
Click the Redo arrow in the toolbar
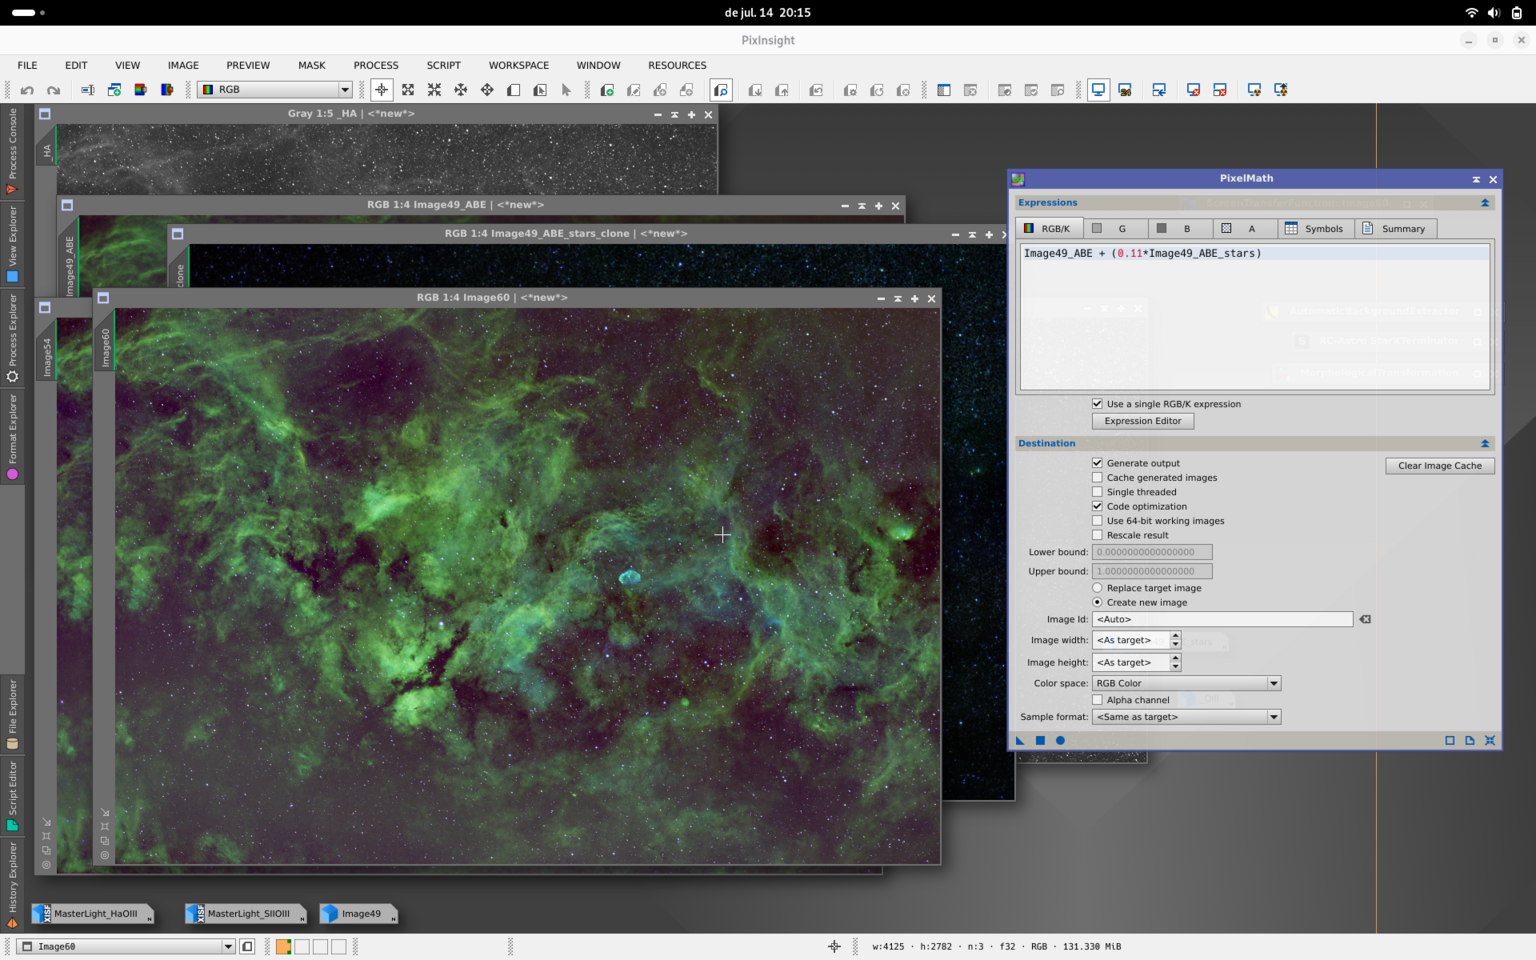click(54, 90)
